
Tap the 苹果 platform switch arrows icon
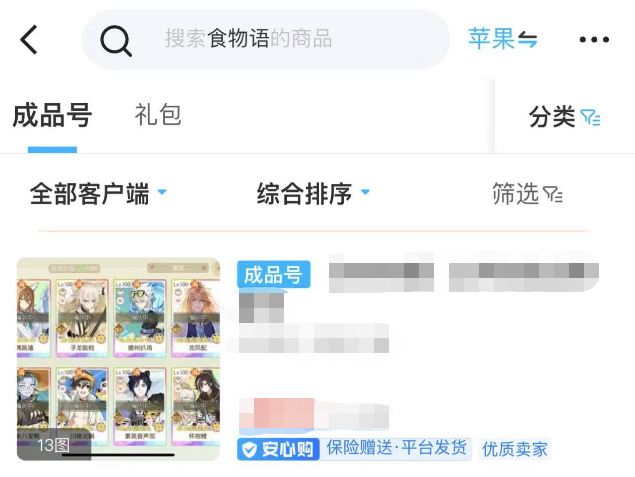coord(528,40)
